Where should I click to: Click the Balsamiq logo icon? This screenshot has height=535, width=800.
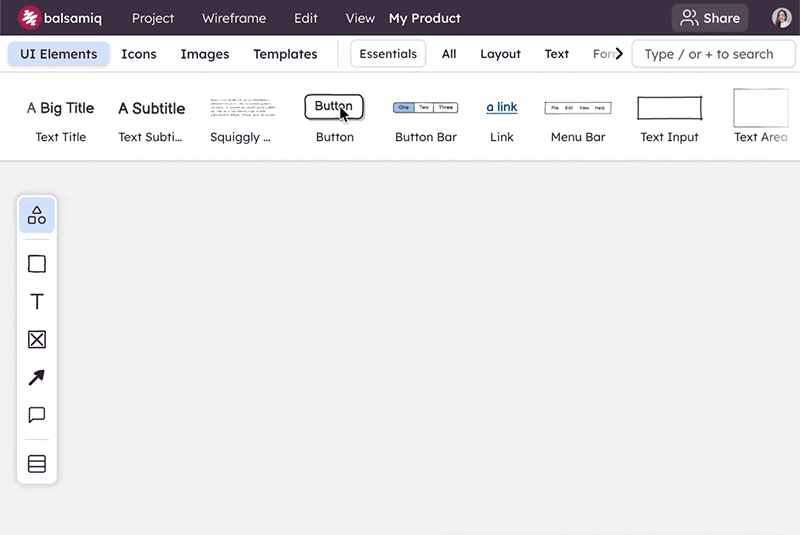point(29,18)
